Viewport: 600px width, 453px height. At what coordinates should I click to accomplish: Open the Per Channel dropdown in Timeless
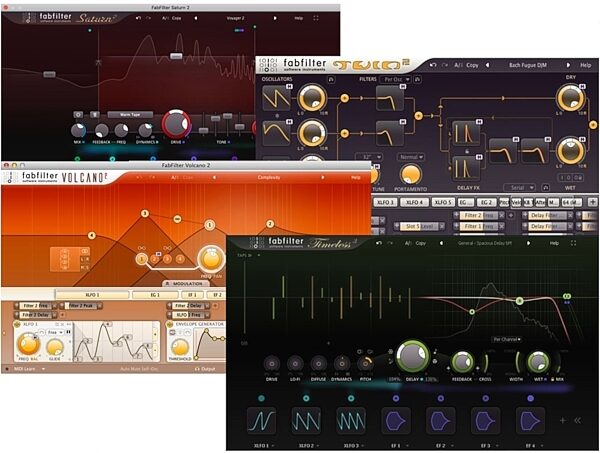point(507,339)
